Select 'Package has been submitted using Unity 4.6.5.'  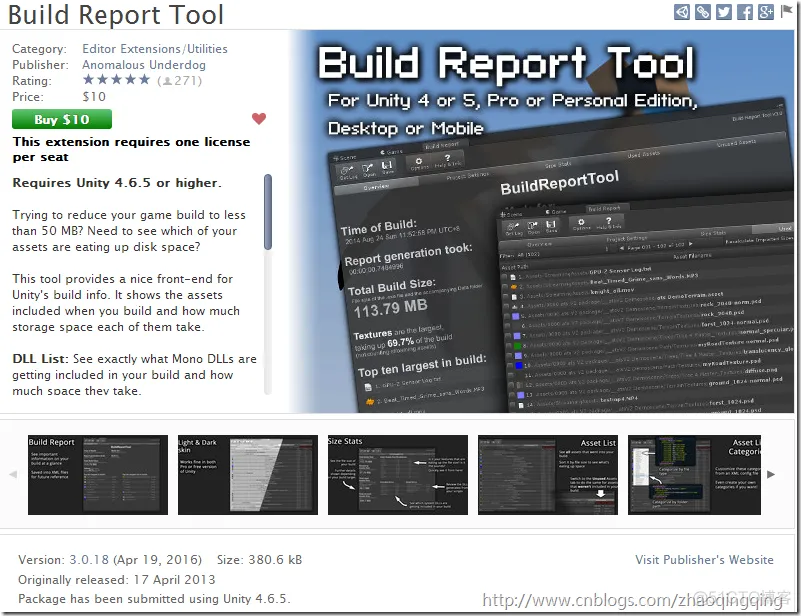154,599
